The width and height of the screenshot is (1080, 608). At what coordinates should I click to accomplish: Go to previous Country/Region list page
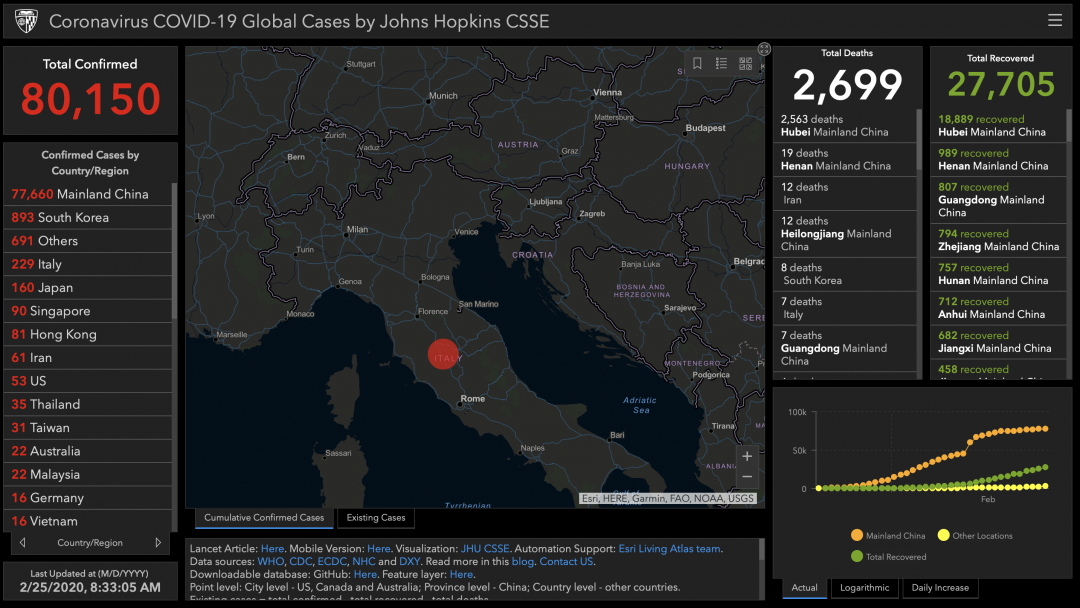click(x=23, y=543)
